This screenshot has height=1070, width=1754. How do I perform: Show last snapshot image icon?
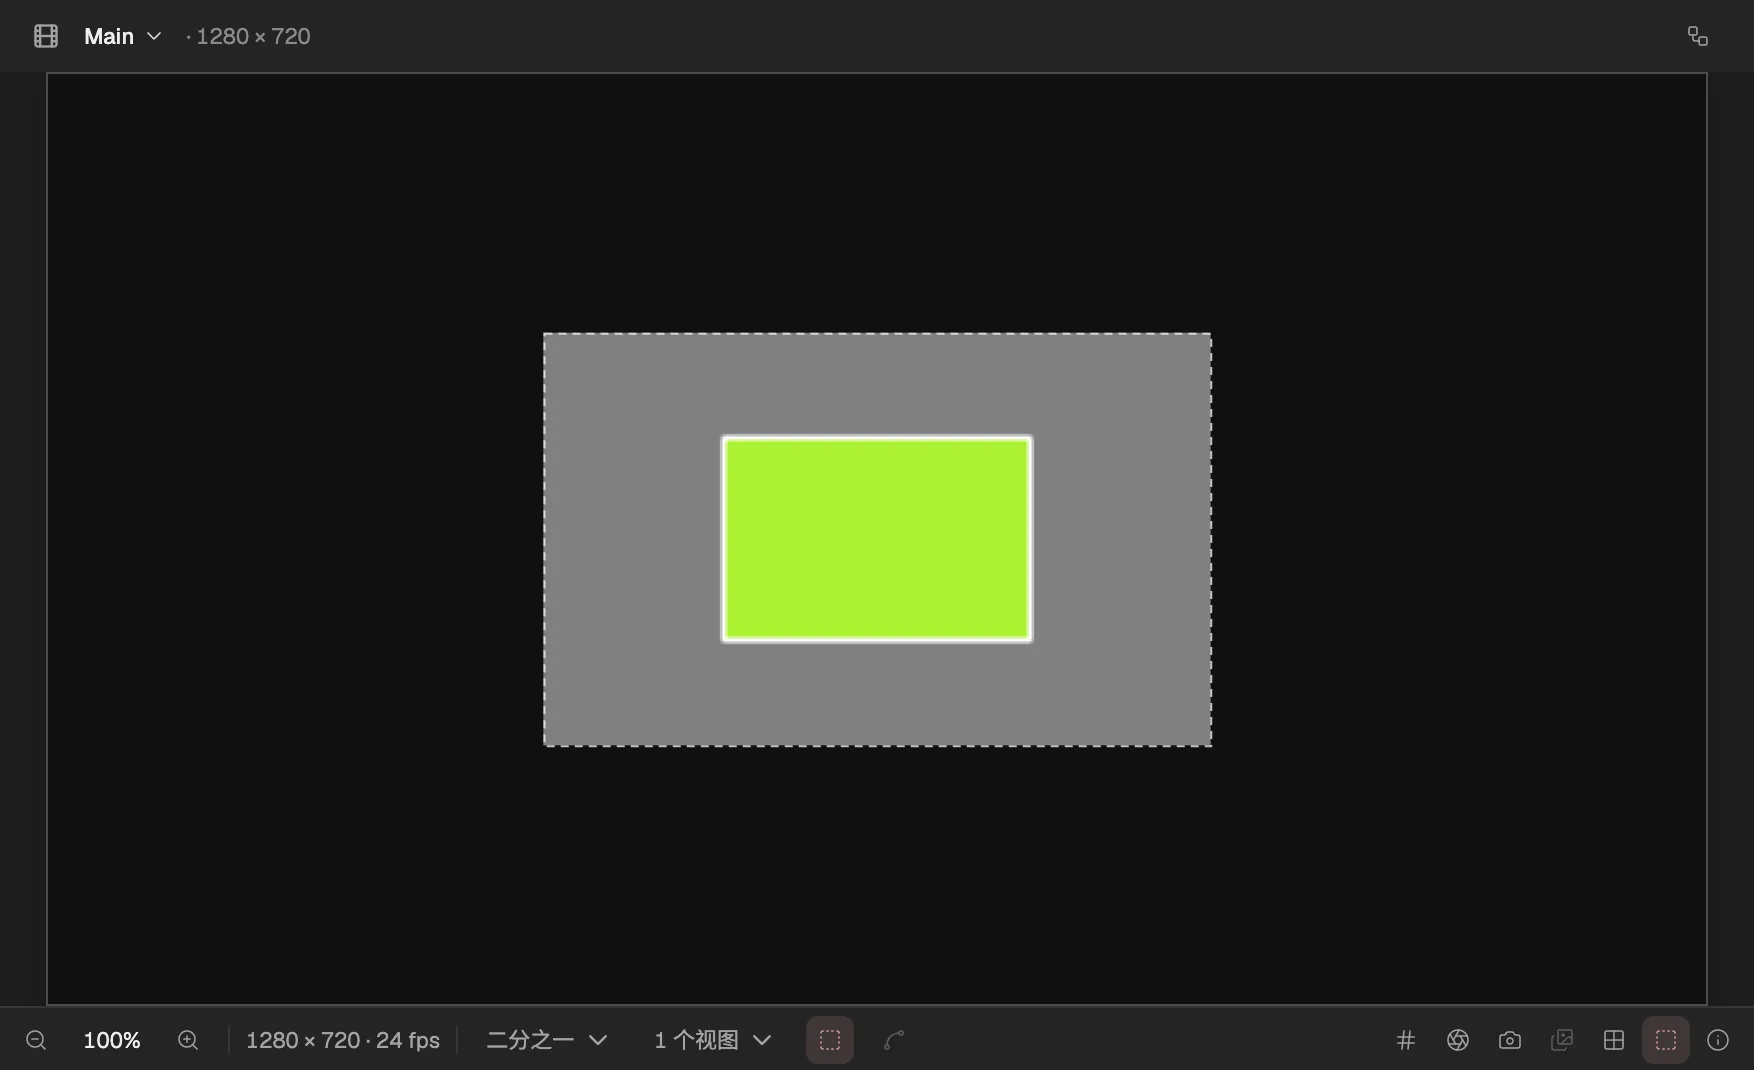point(1562,1040)
